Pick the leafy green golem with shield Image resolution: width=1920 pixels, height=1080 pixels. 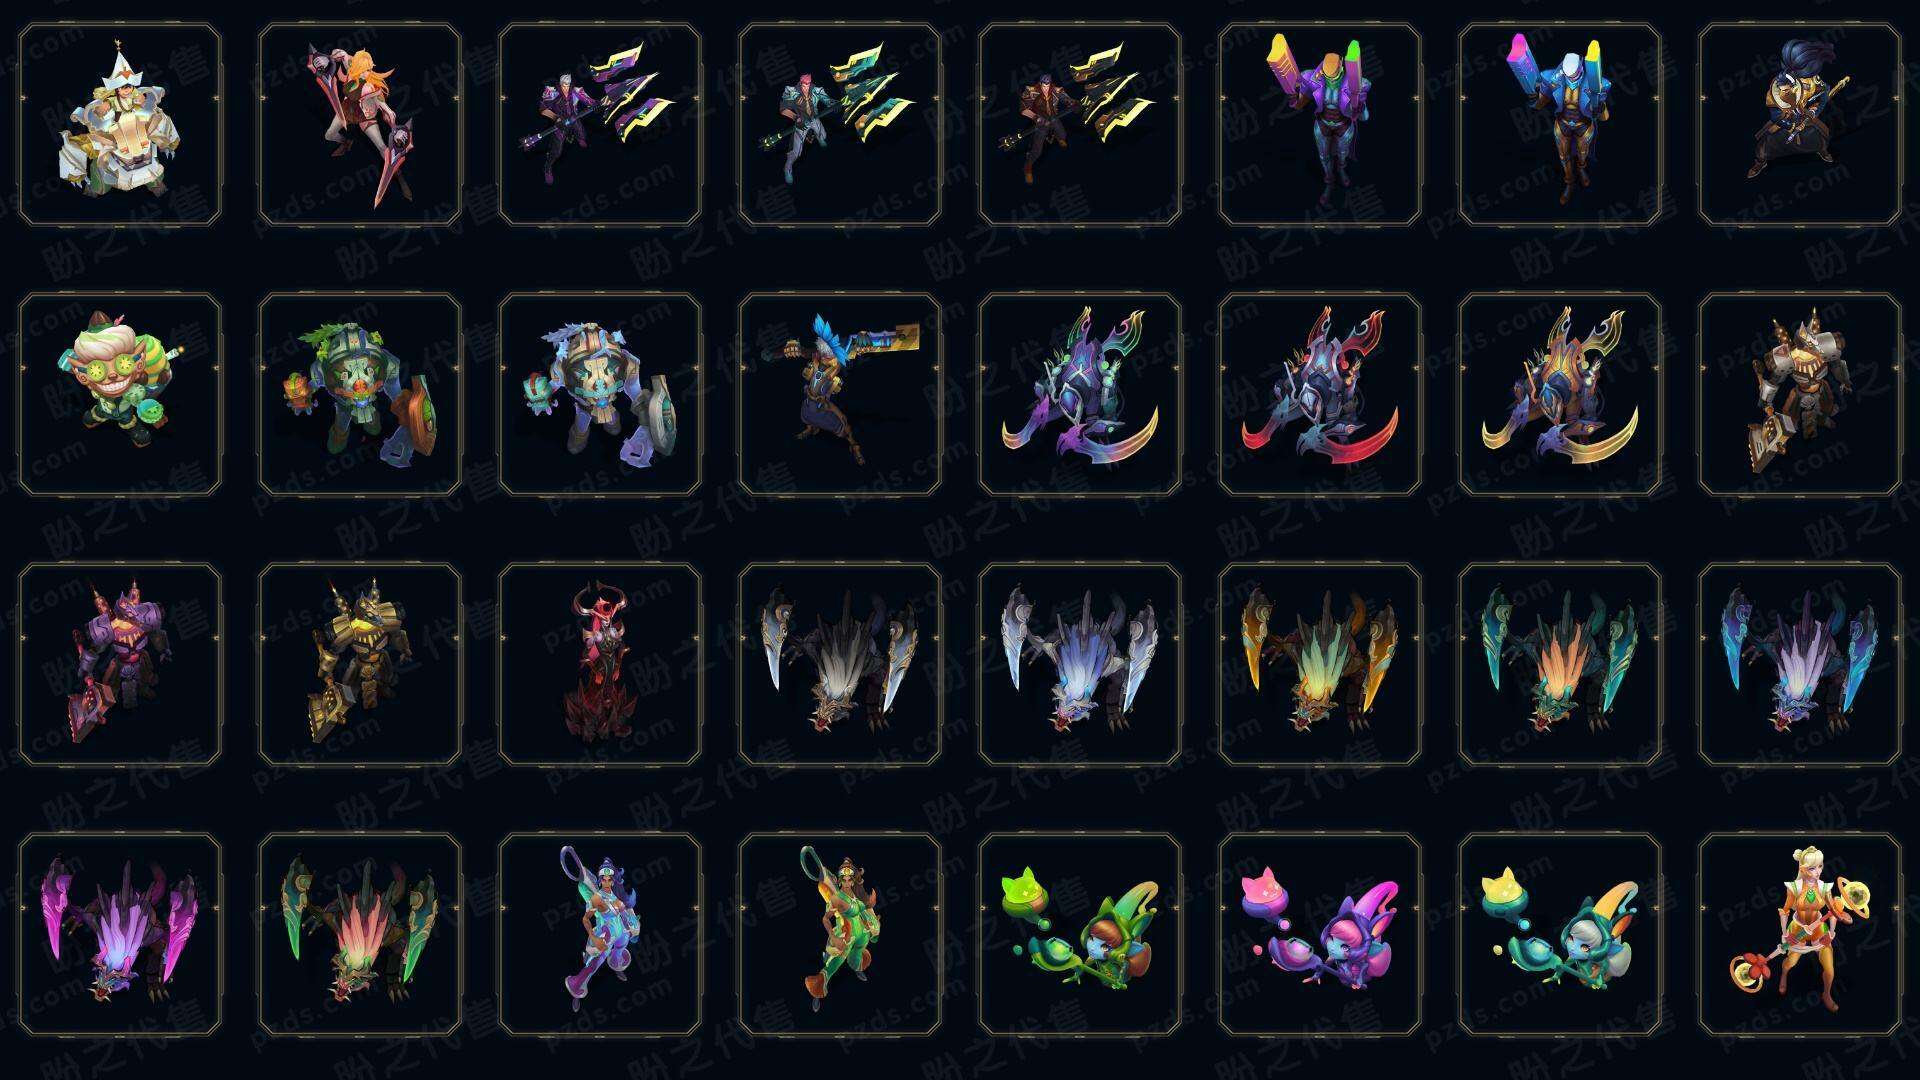tap(360, 394)
